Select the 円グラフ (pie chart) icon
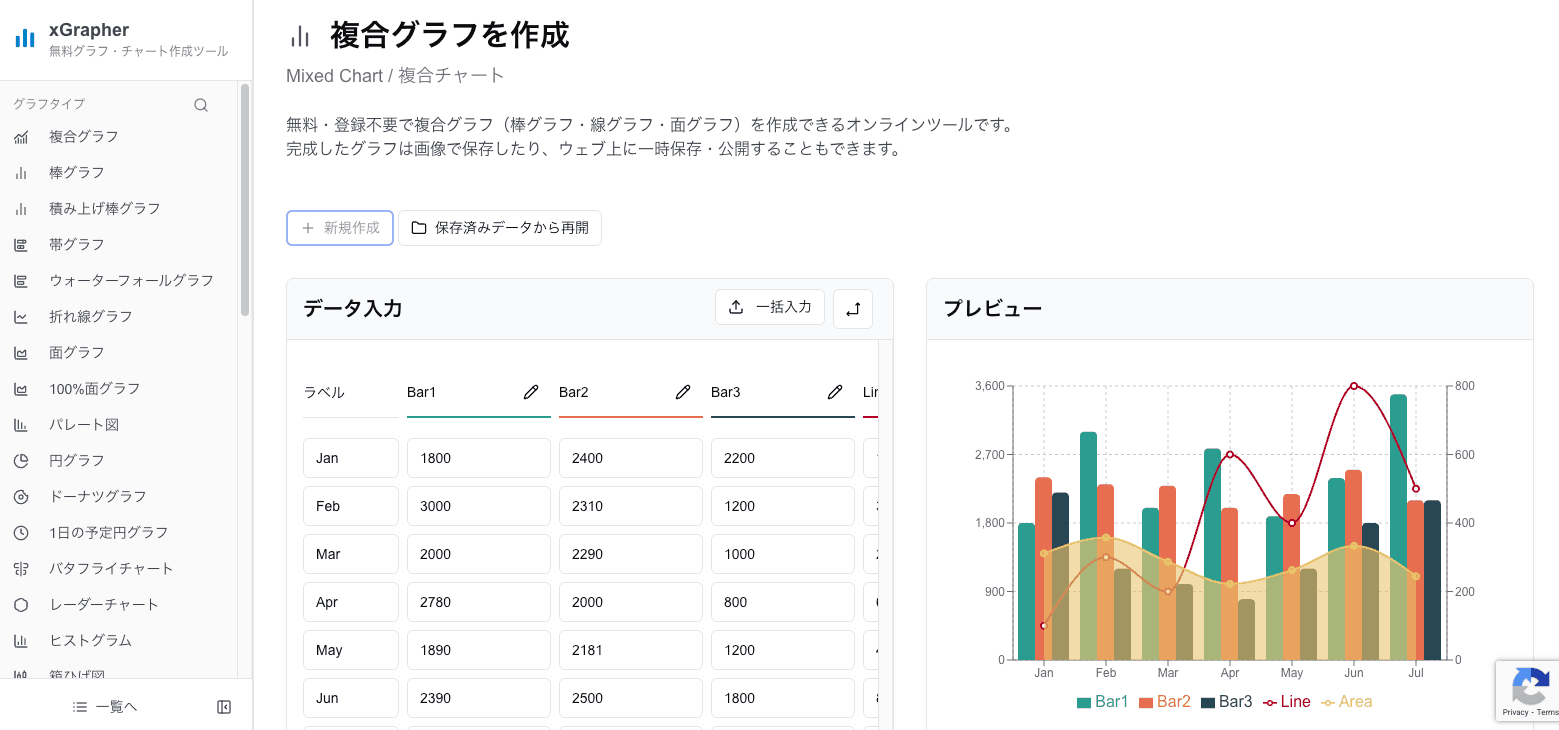Image resolution: width=1559 pixels, height=730 pixels. [x=21, y=460]
